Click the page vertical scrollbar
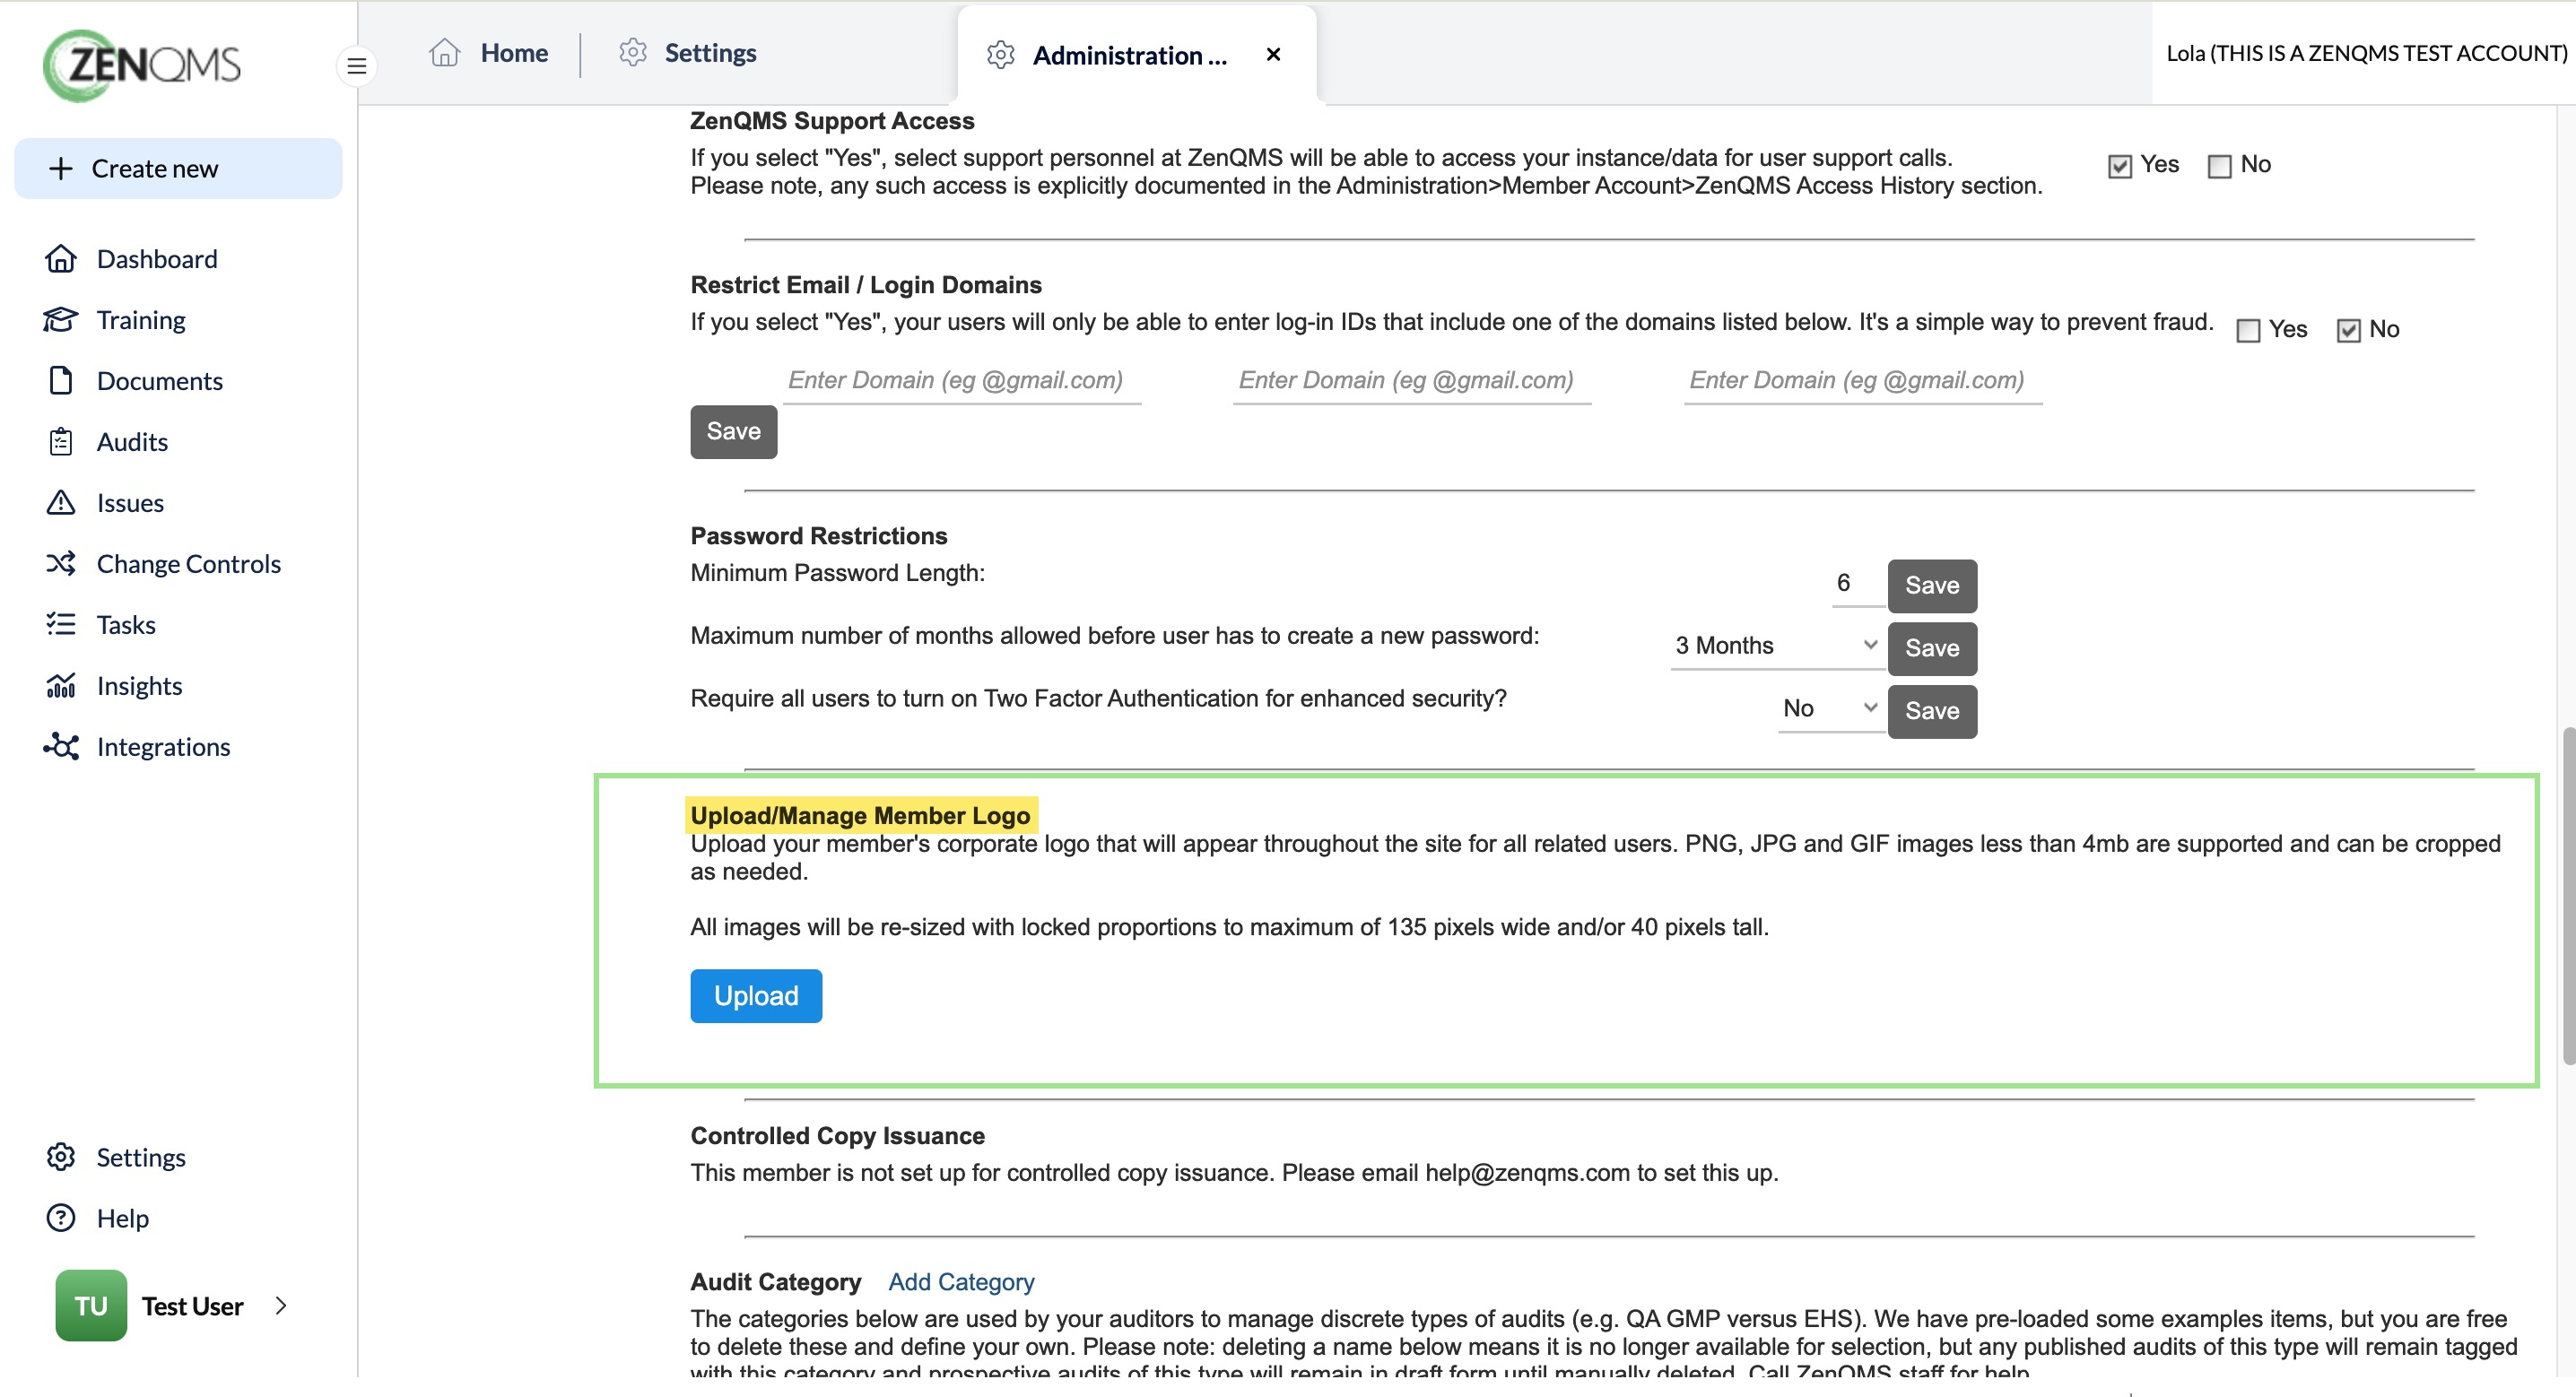 [x=2567, y=896]
